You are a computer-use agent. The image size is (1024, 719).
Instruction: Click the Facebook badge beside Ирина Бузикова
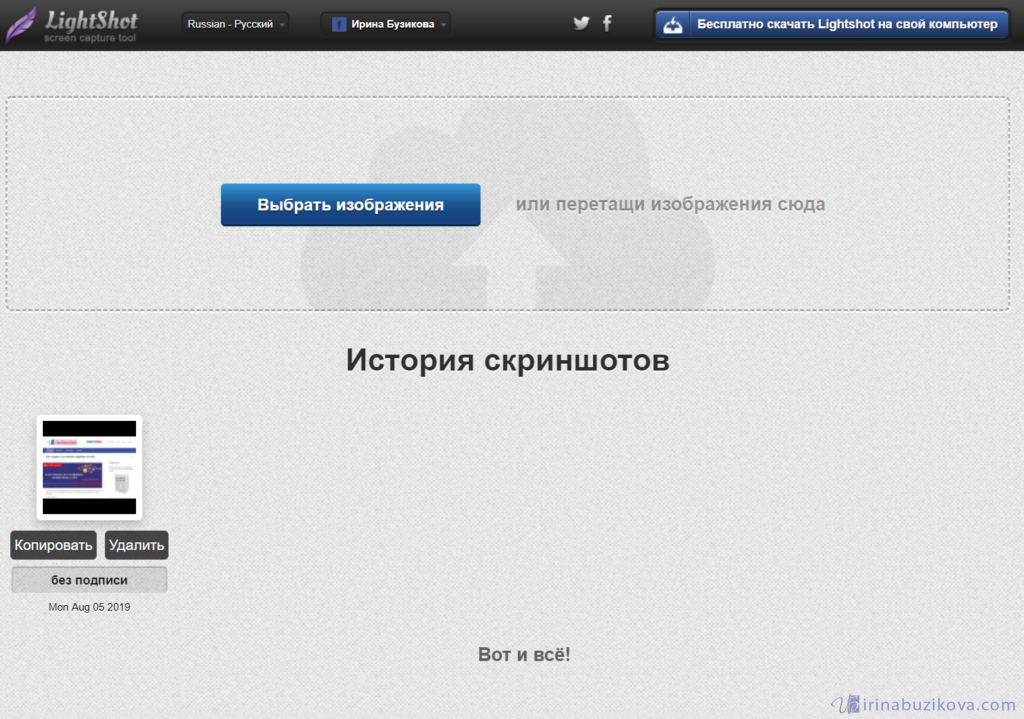[x=339, y=24]
